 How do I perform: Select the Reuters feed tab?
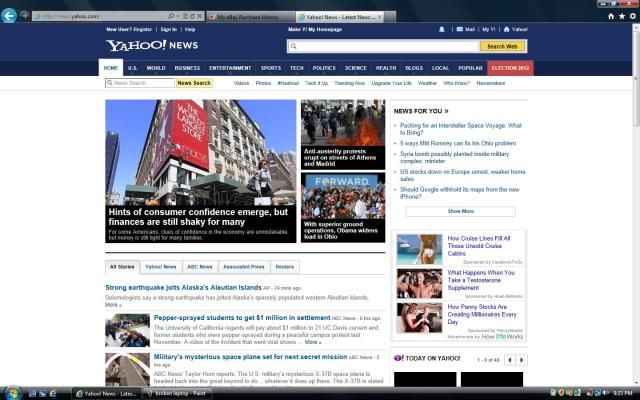point(284,267)
